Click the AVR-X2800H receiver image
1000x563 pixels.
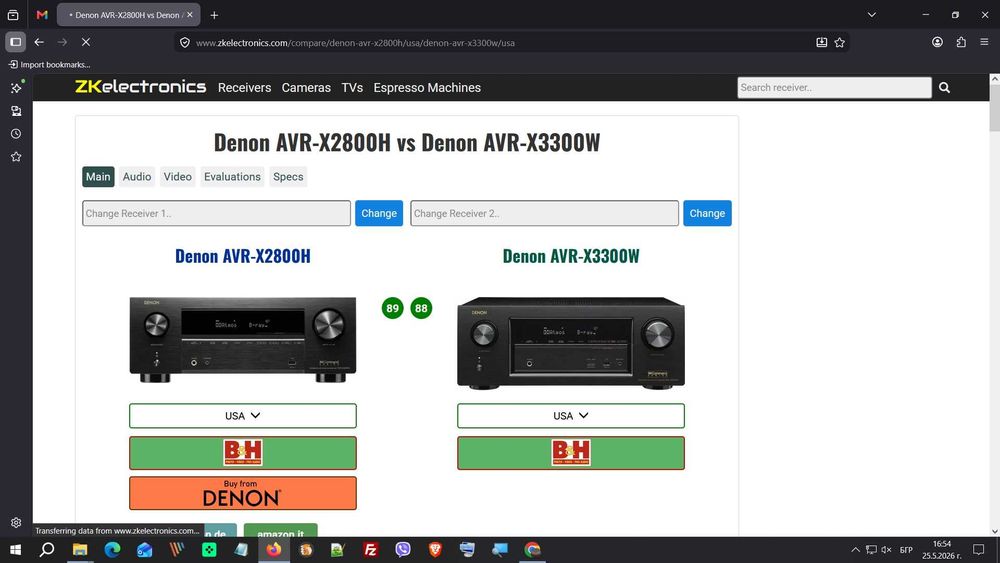tap(242, 339)
